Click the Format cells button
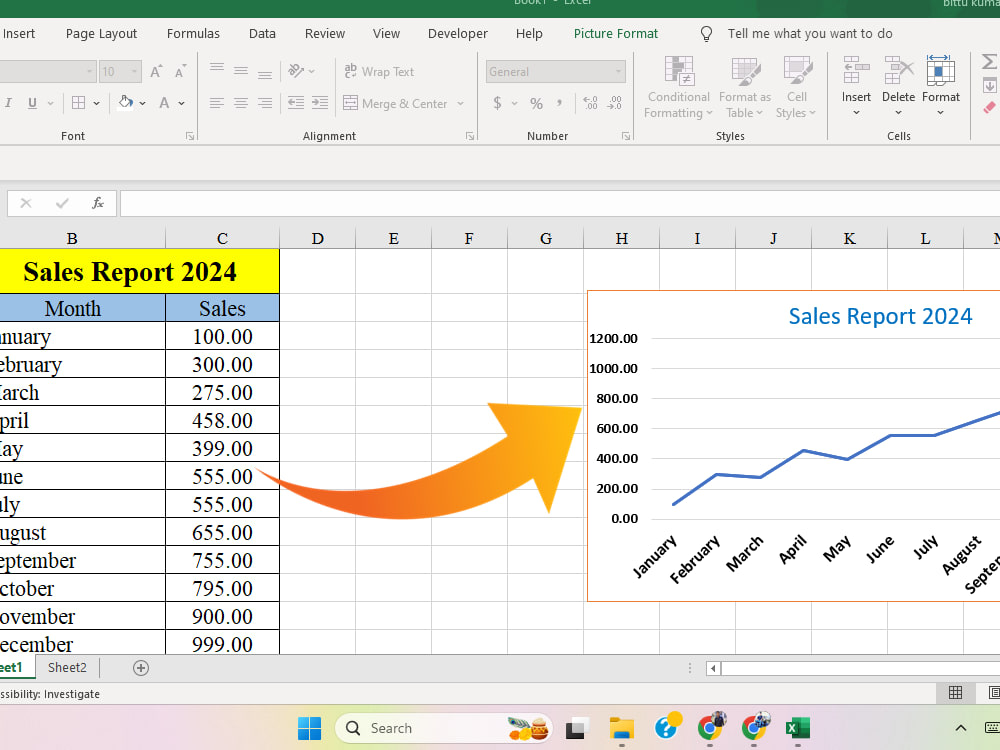Screen dimensions: 1000x750 pyautogui.click(x=940, y=87)
